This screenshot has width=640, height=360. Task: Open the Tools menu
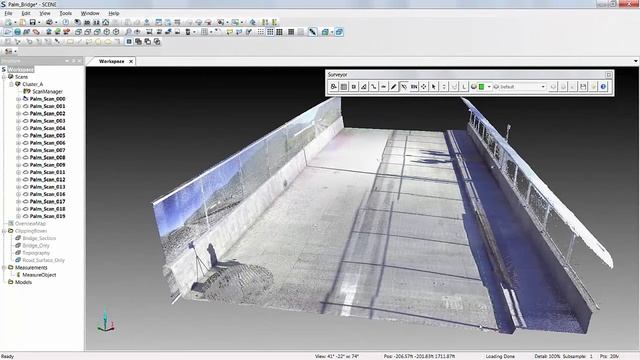tap(66, 13)
